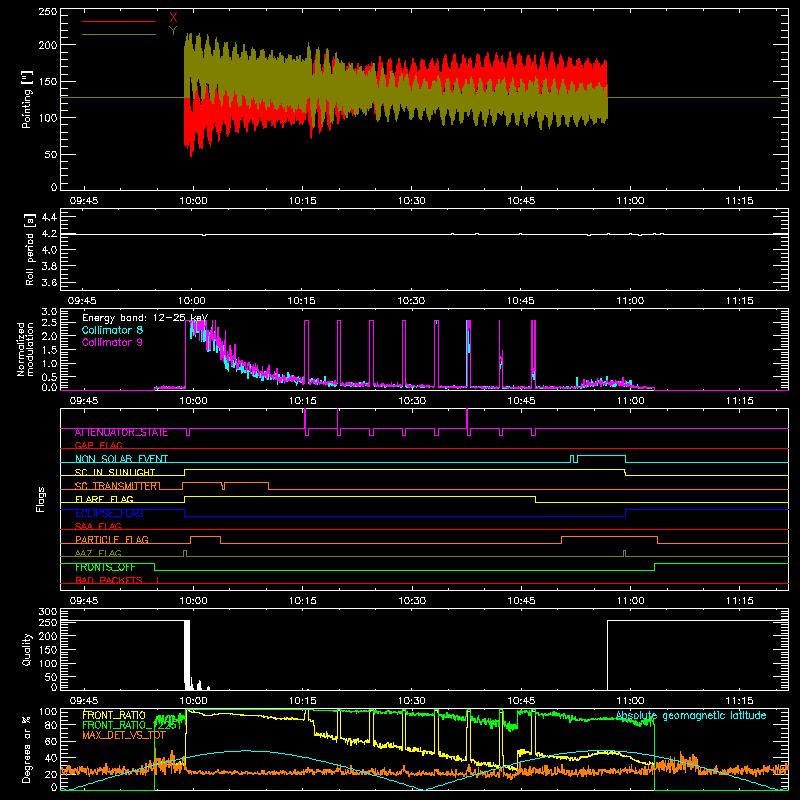Click the AAZ_FLAG label
Screen dimensions: 800x800
point(98,553)
